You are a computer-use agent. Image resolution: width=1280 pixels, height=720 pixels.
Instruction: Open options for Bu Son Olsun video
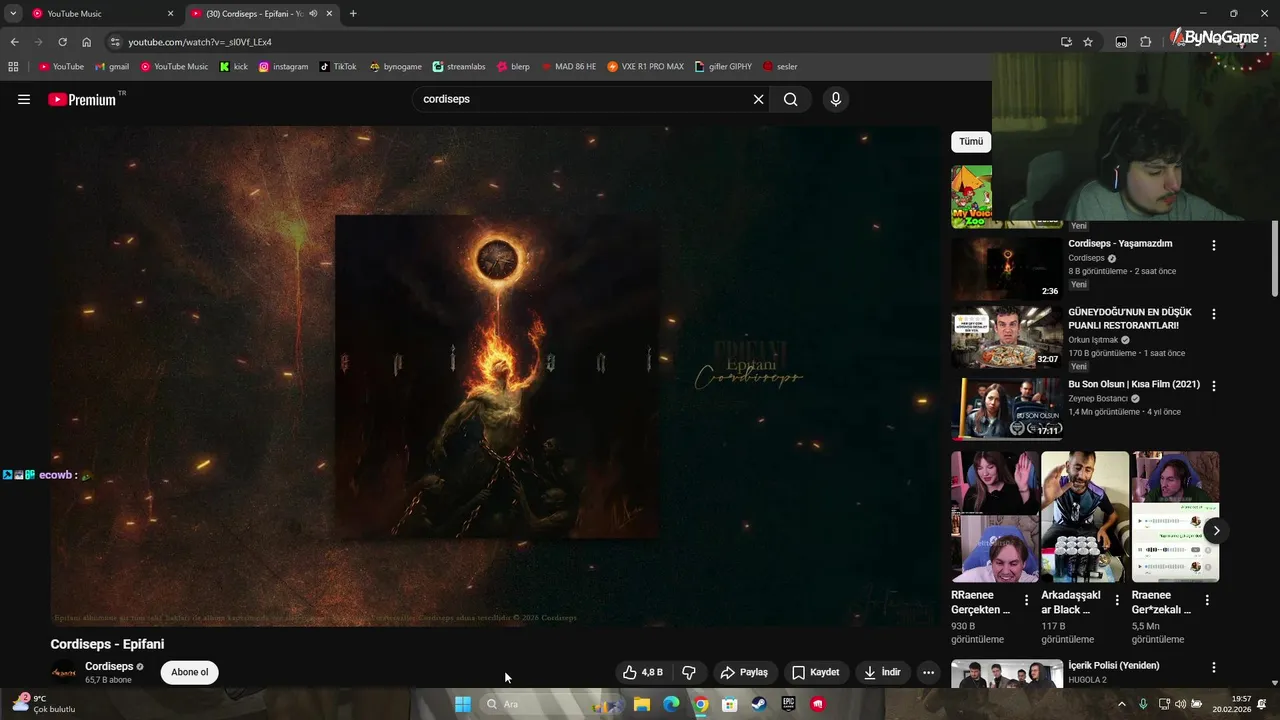click(x=1214, y=385)
